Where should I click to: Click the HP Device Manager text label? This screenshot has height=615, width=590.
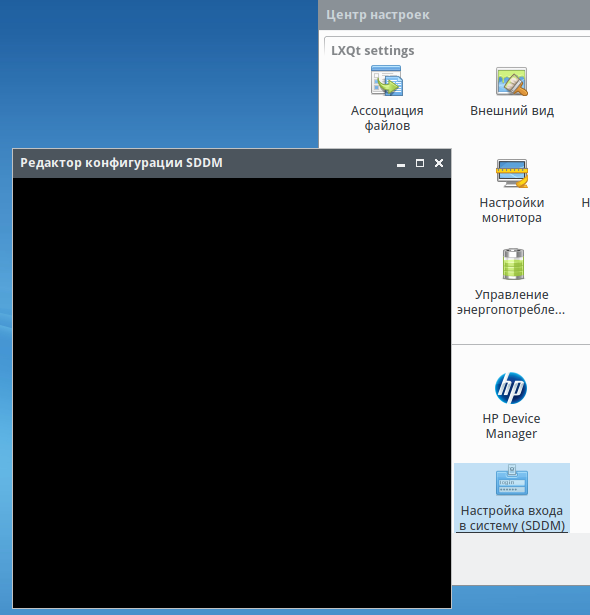(511, 426)
